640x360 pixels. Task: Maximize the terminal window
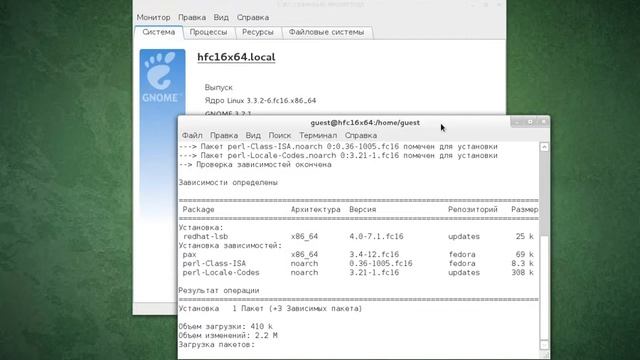pyautogui.click(x=530, y=122)
